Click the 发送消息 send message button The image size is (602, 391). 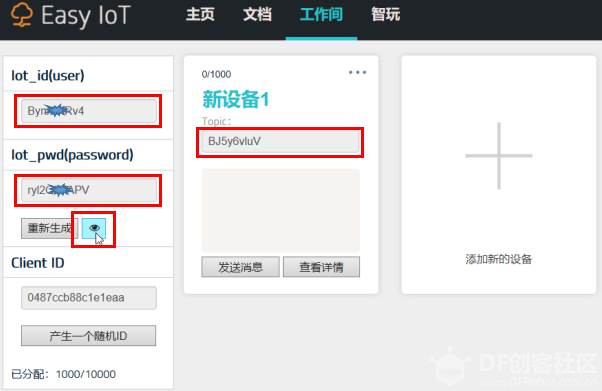pos(240,267)
